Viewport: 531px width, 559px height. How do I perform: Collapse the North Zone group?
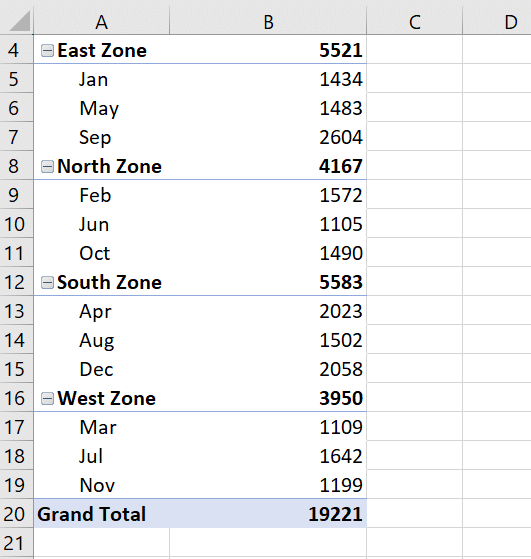[x=47, y=166]
